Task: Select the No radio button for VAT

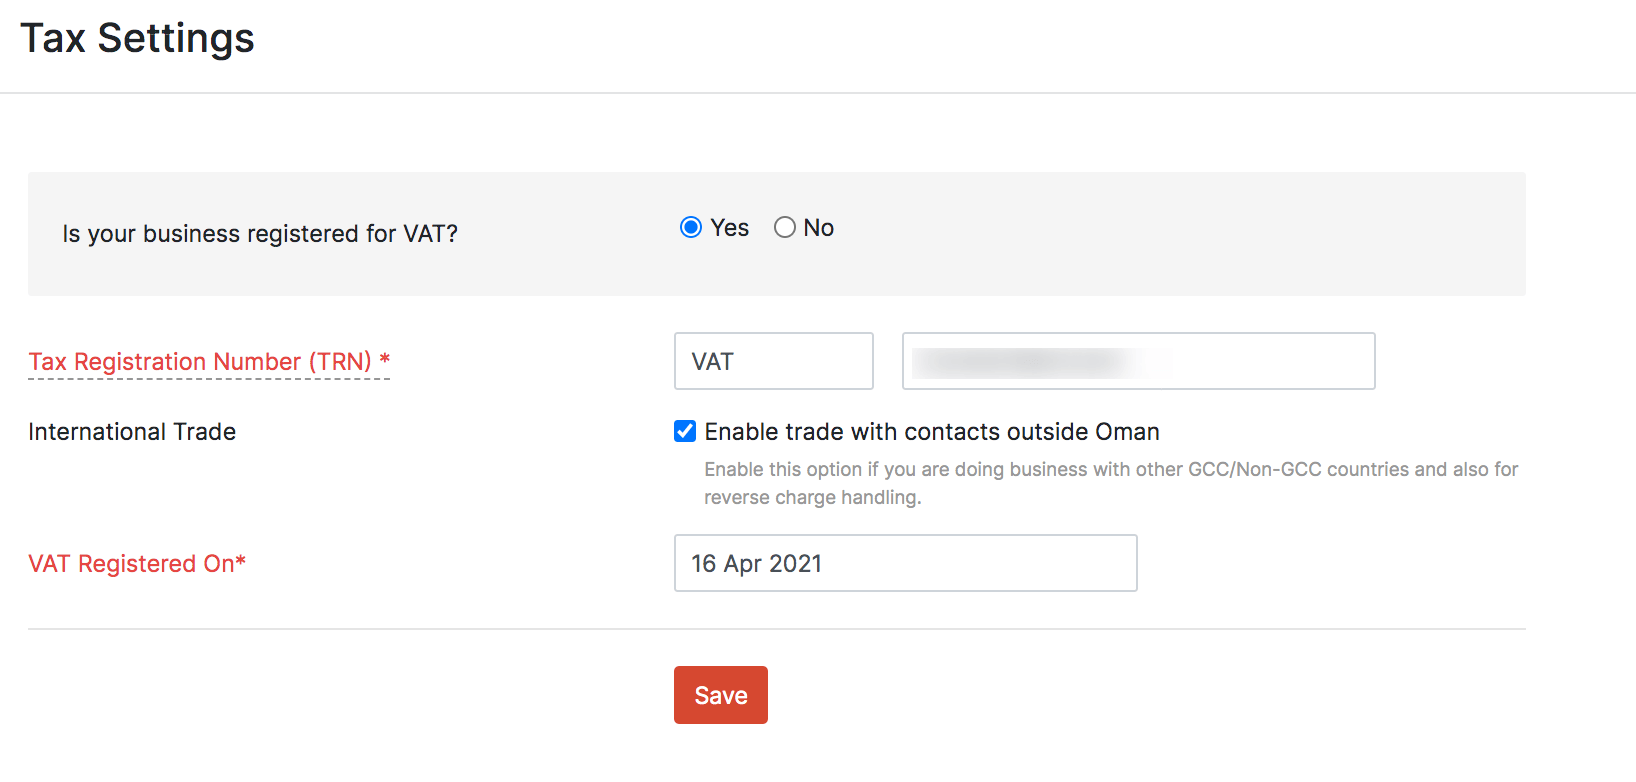Action: pos(785,228)
